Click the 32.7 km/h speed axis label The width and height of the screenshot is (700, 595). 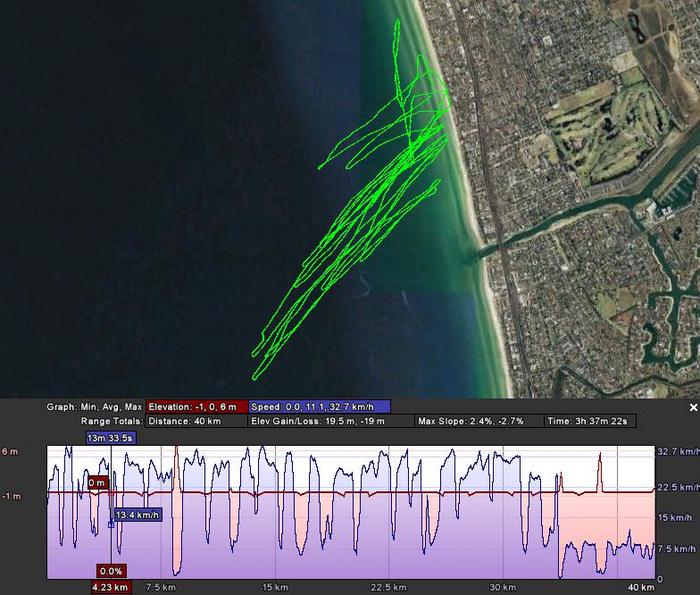tap(677, 452)
